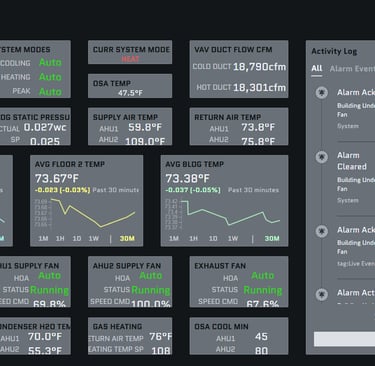Click the red HEAT current system mode value
Screen dimensions: 375x366
click(x=130, y=59)
